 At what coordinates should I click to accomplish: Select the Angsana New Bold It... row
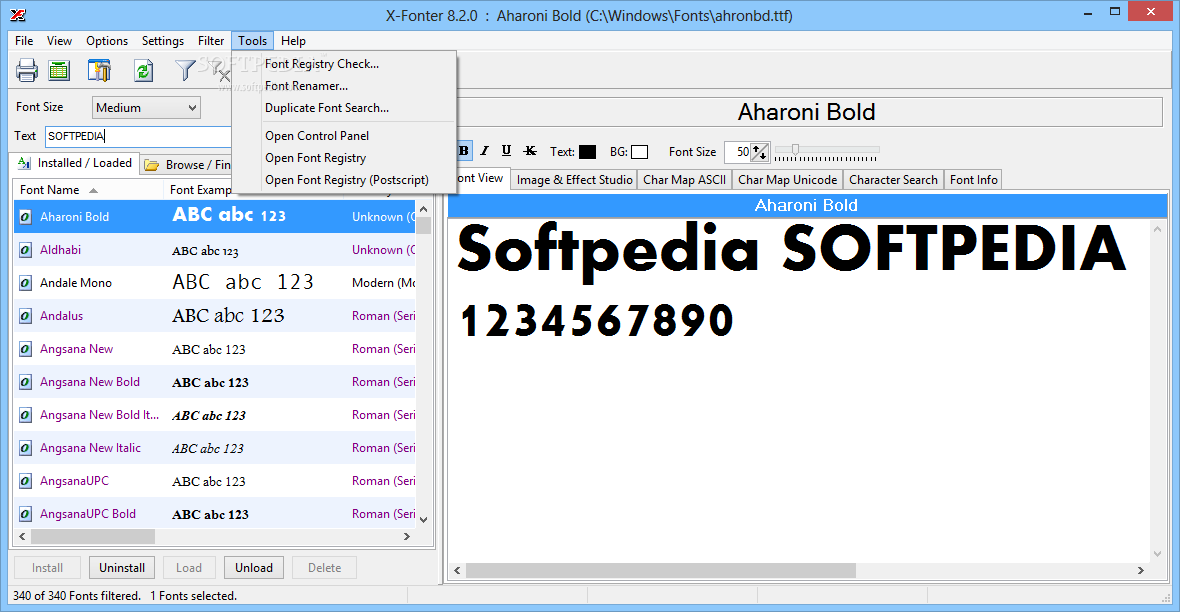tap(214, 415)
